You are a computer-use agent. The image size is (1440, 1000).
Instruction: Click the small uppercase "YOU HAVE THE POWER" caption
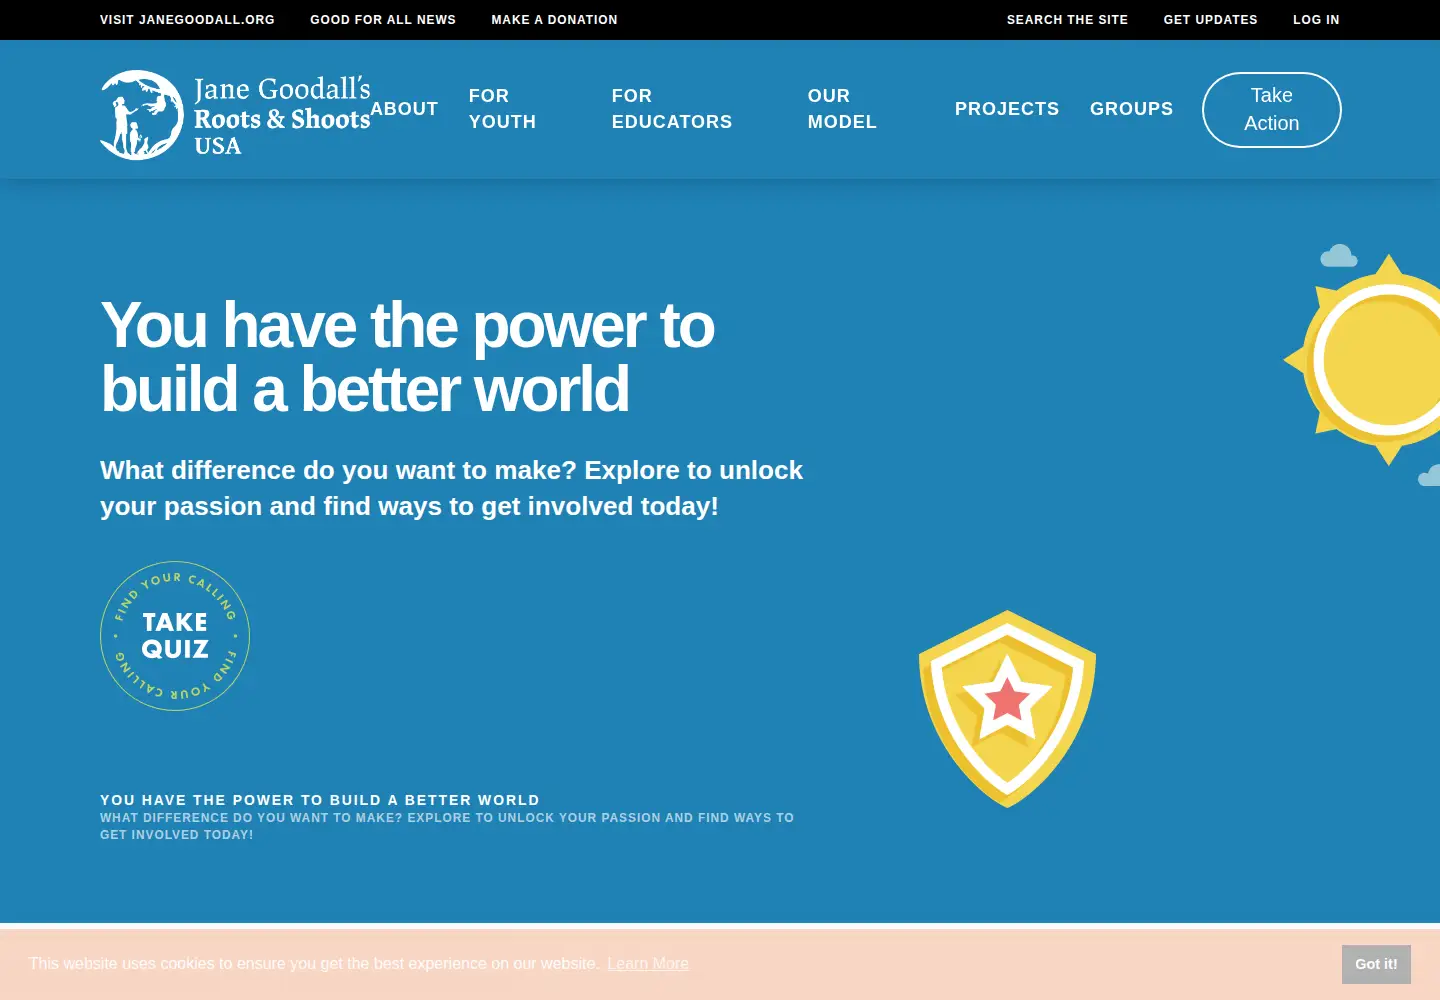320,800
